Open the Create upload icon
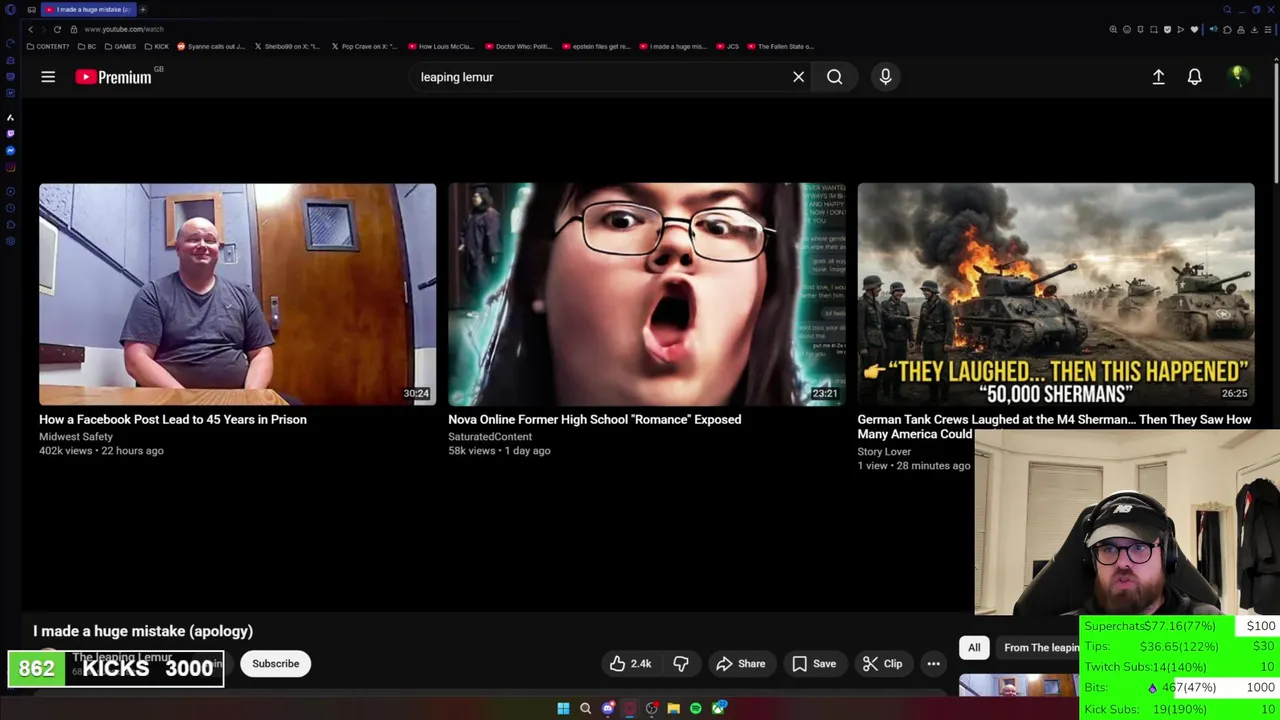 click(x=1158, y=77)
